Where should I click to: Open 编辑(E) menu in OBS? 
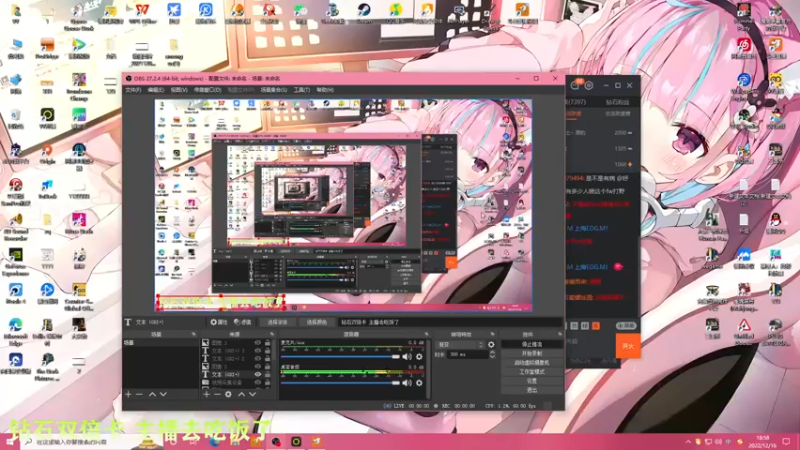click(156, 90)
